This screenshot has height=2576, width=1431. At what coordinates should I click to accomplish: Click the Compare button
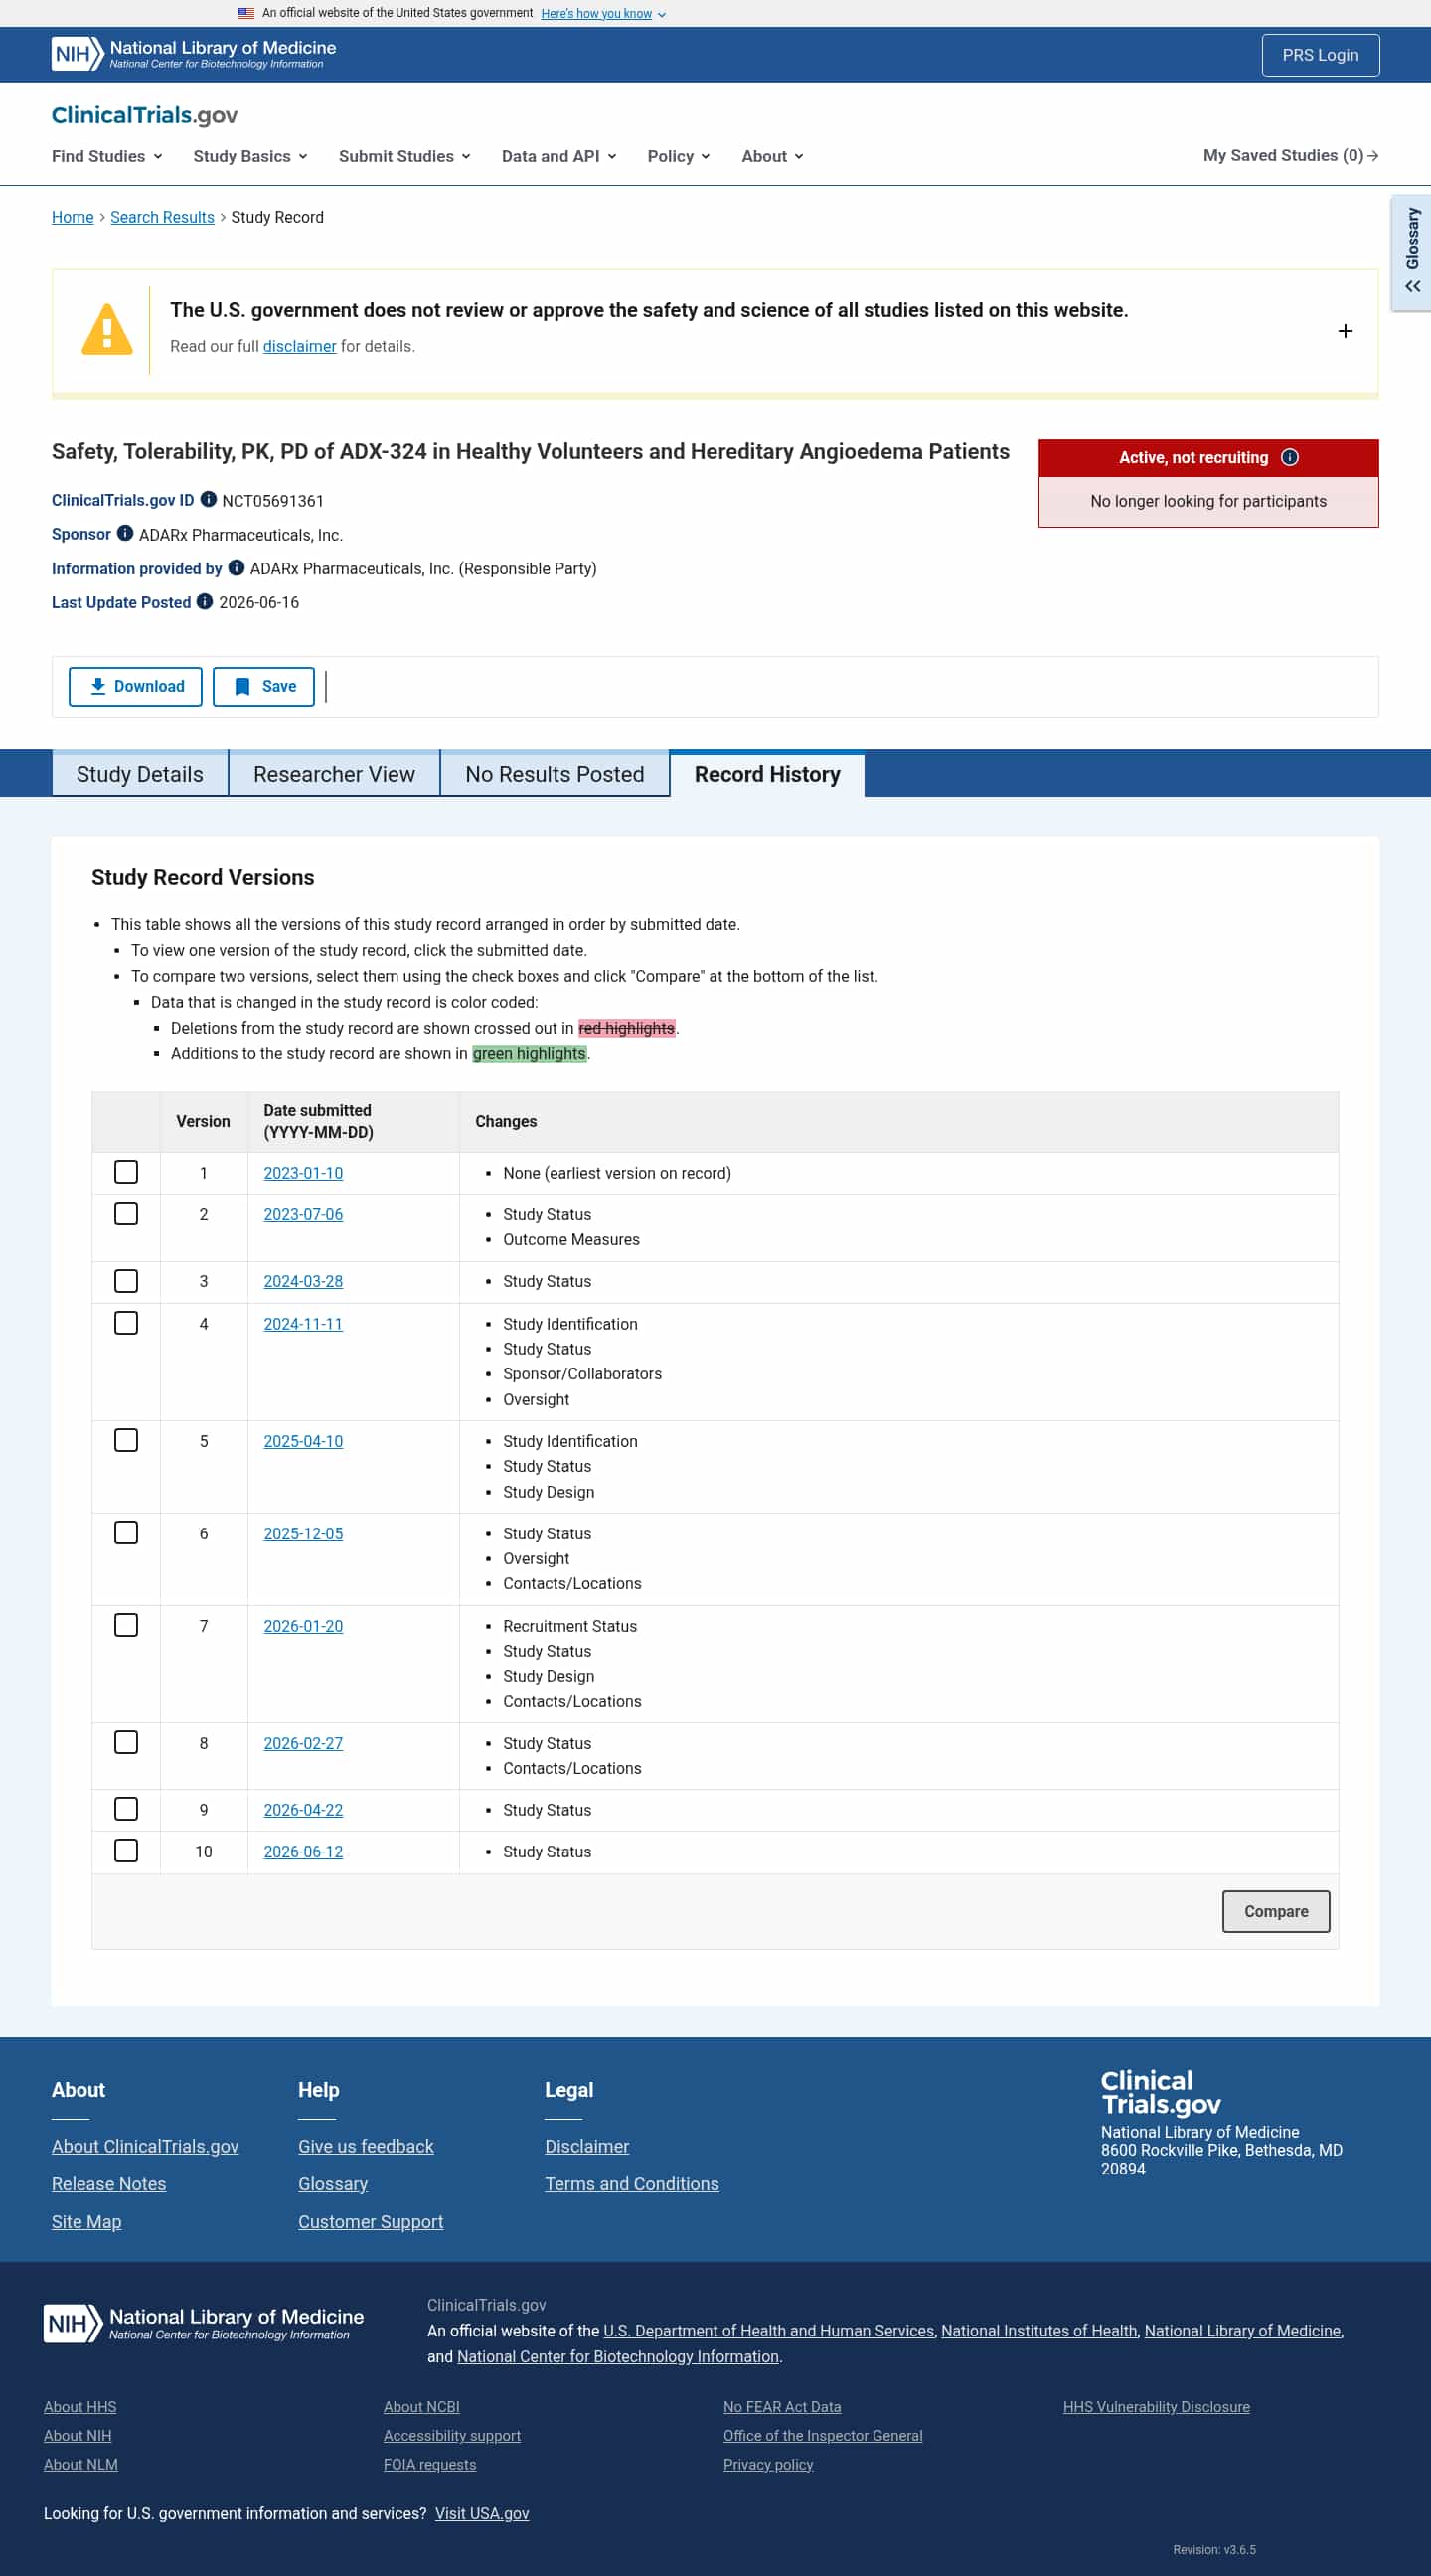[1276, 1911]
